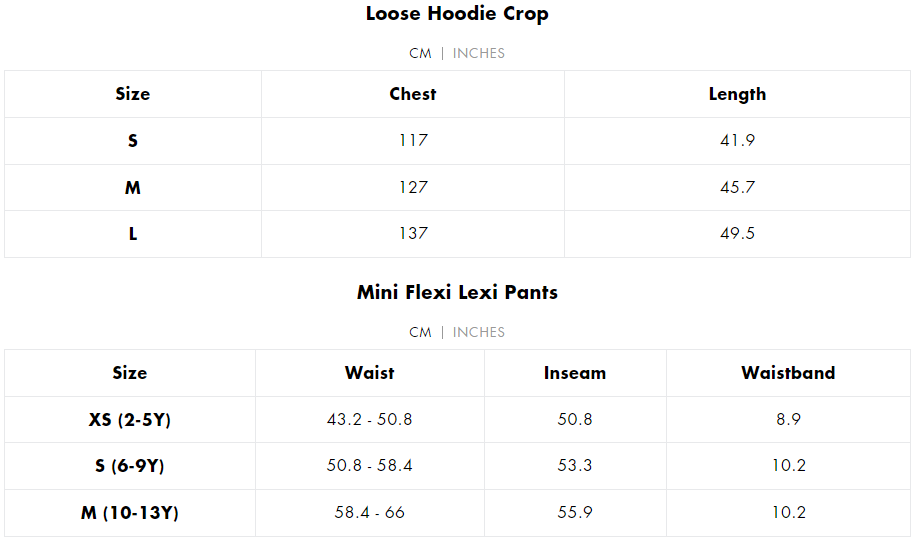This screenshot has width=919, height=542.
Task: Select the size S hoodie row
Action: pyautogui.click(x=457, y=141)
